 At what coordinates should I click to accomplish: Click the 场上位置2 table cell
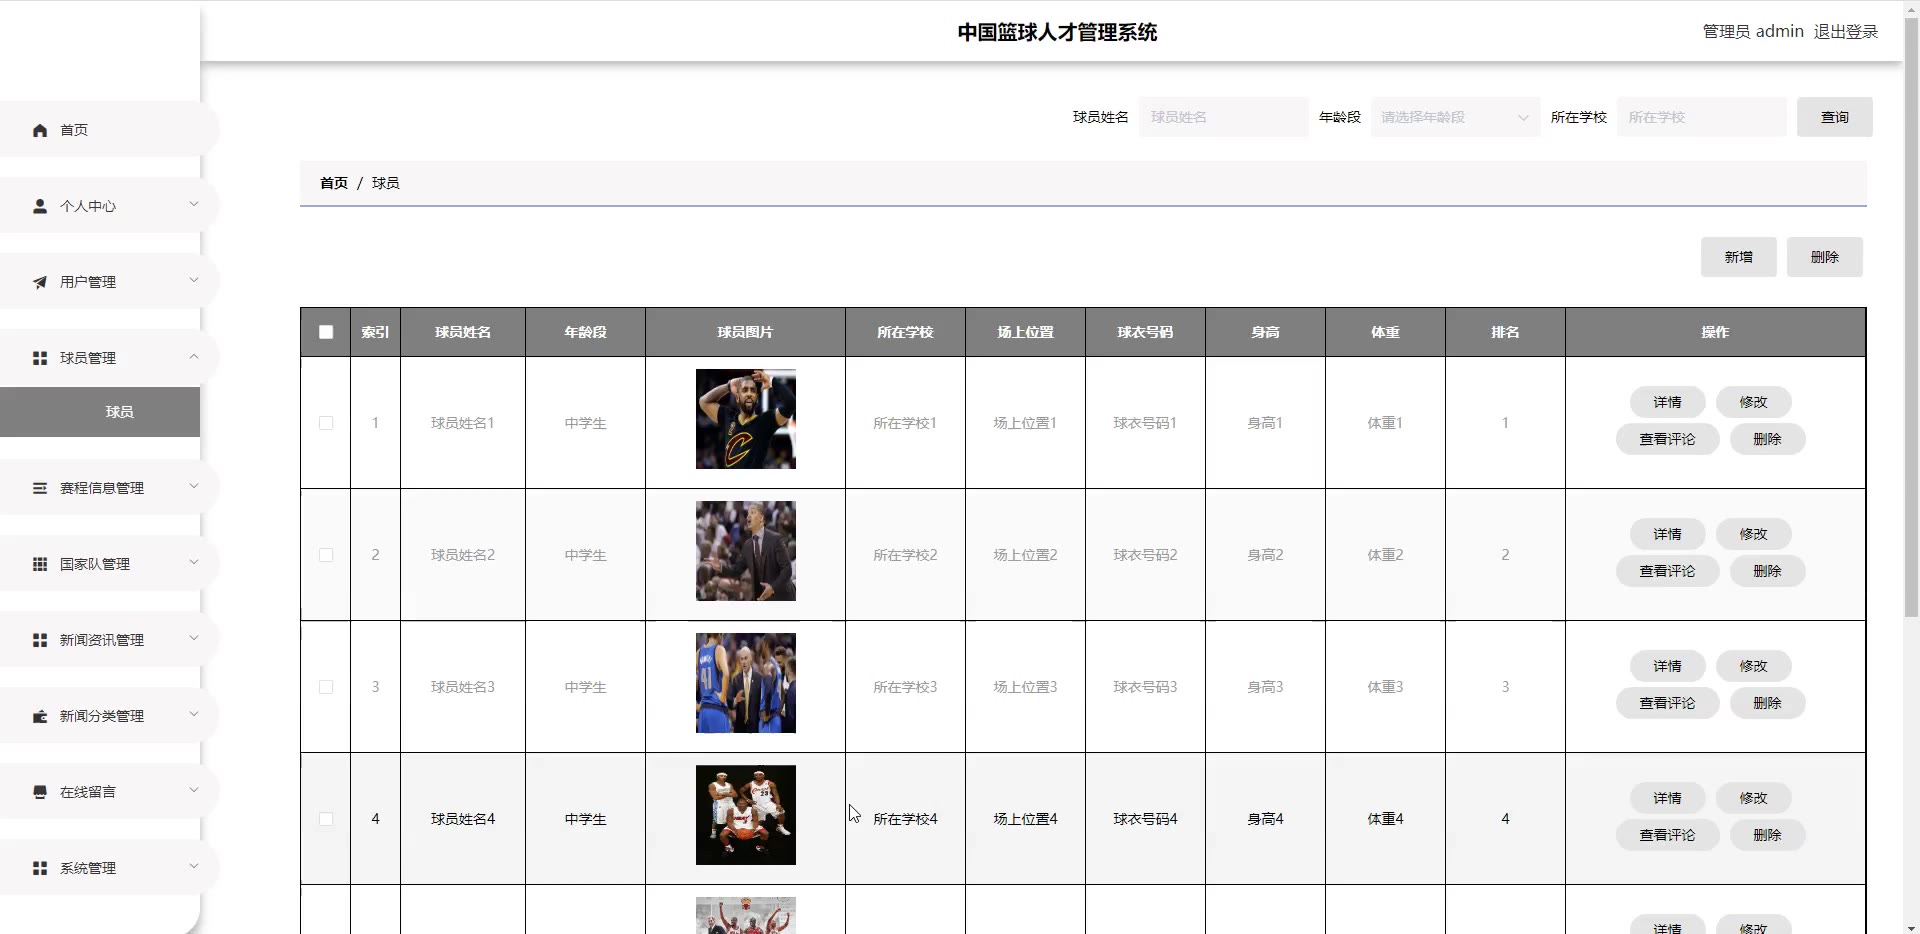[x=1025, y=555]
